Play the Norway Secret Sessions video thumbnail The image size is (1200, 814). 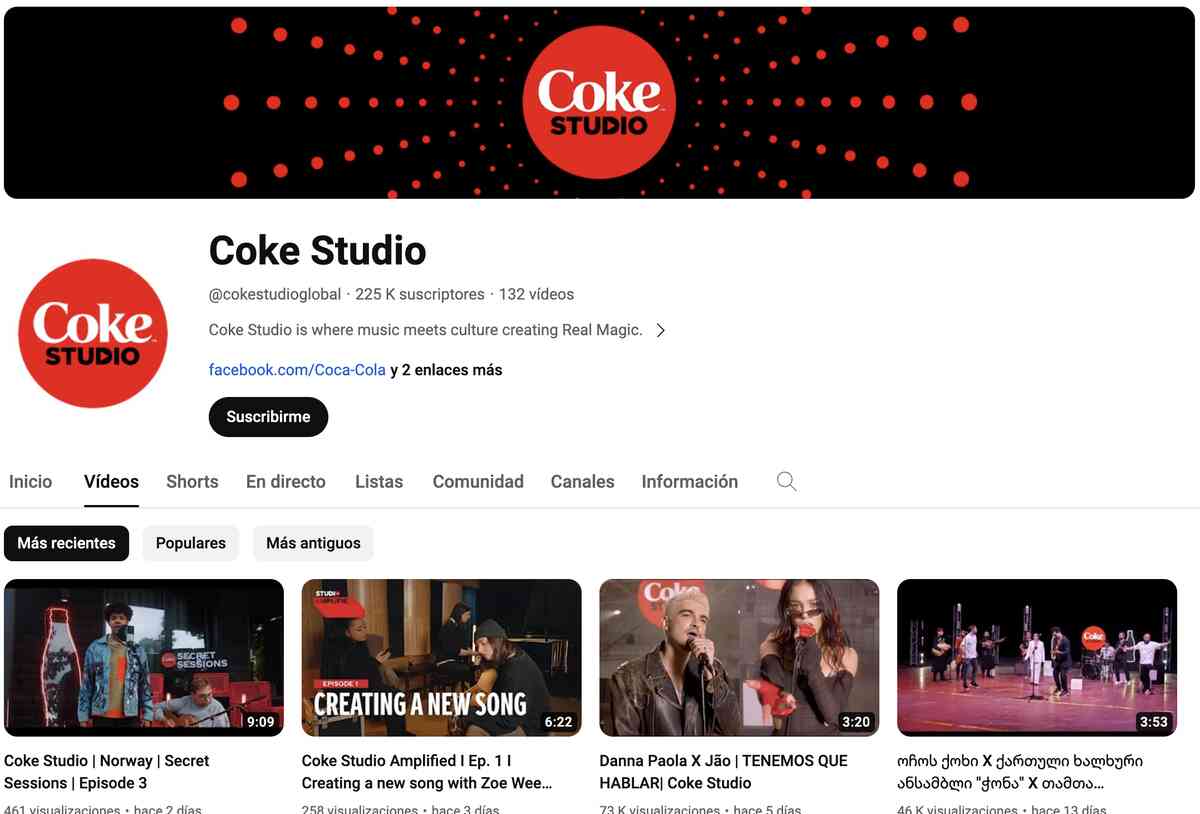[144, 657]
